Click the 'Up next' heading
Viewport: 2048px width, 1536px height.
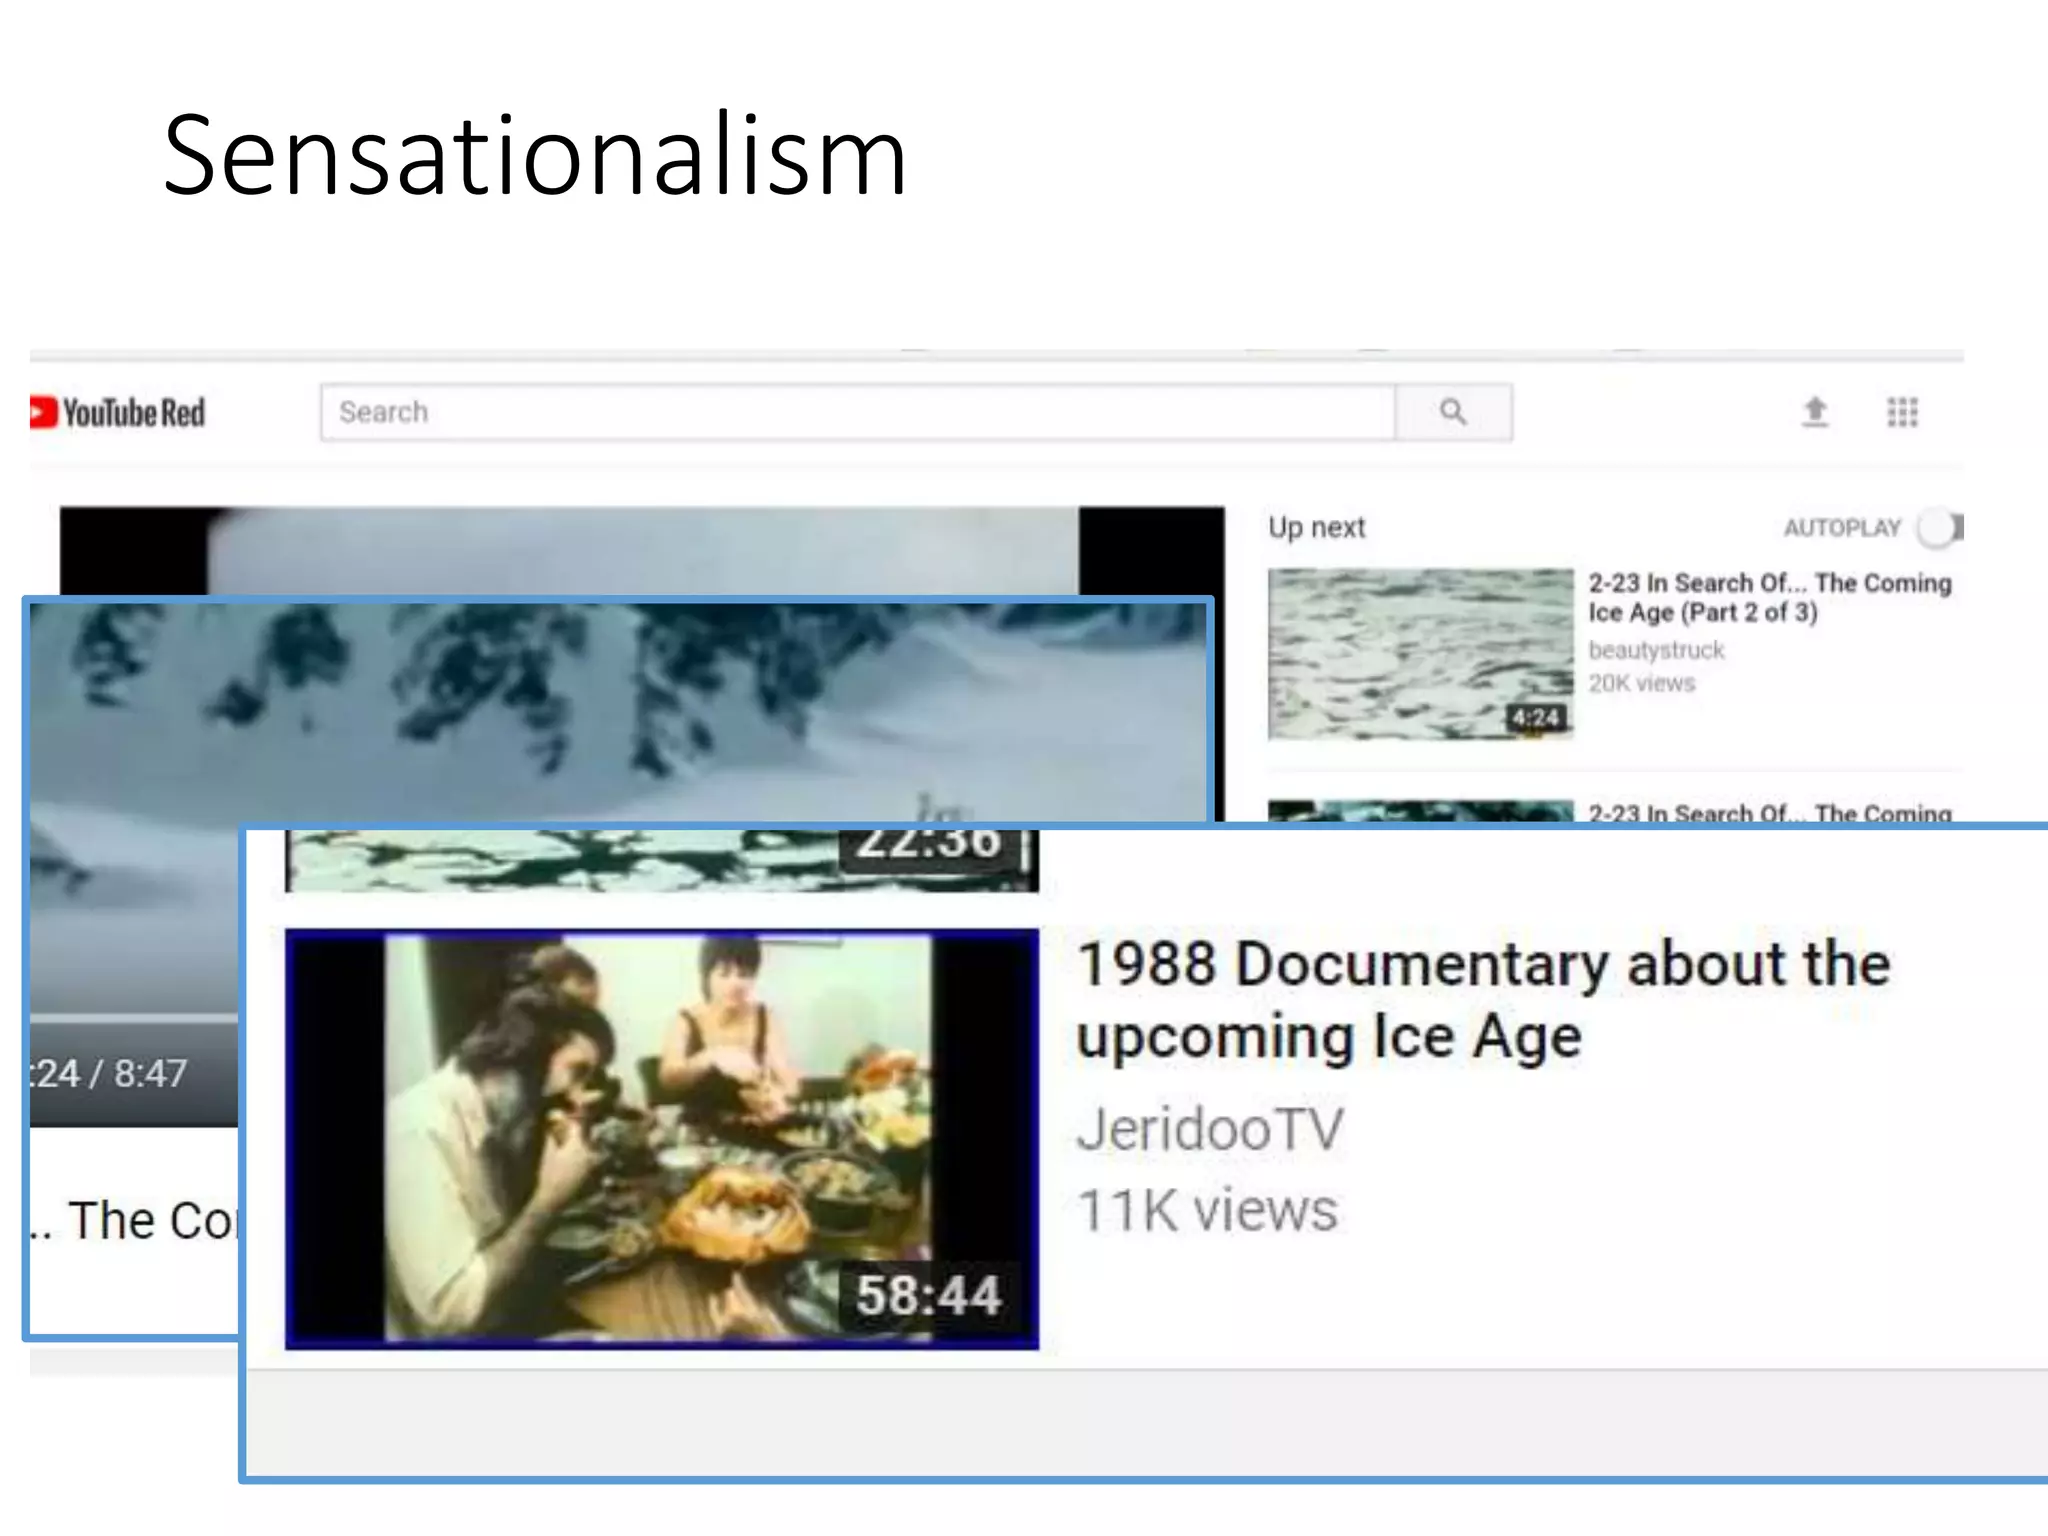coord(1316,527)
